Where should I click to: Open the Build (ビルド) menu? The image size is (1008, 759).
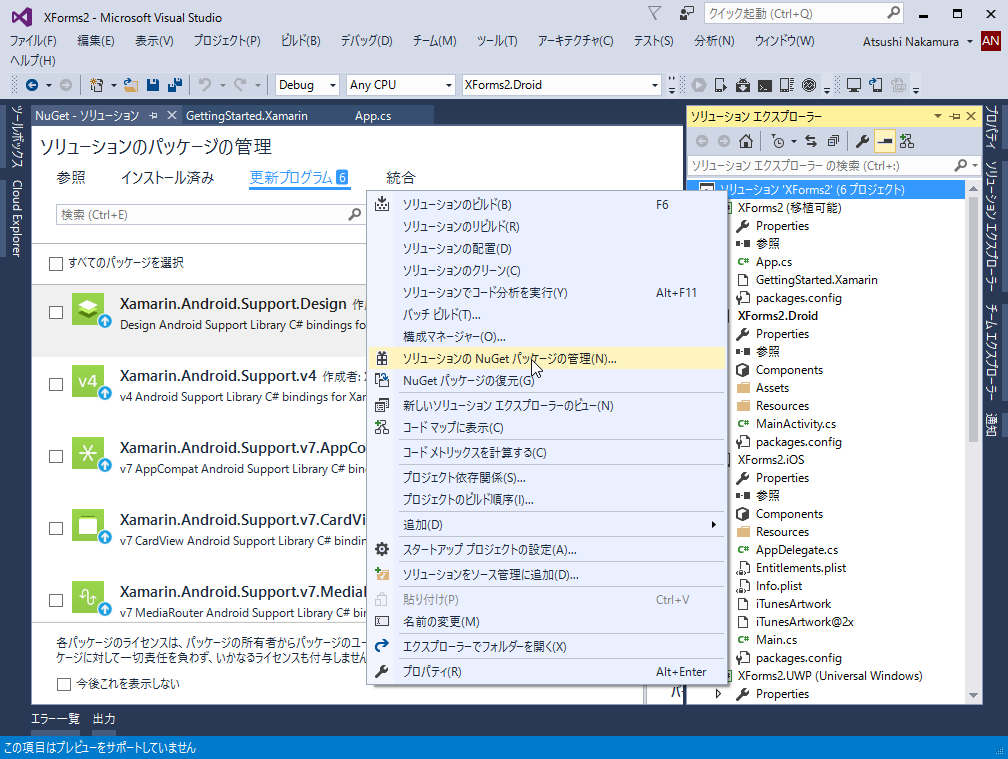pos(300,40)
